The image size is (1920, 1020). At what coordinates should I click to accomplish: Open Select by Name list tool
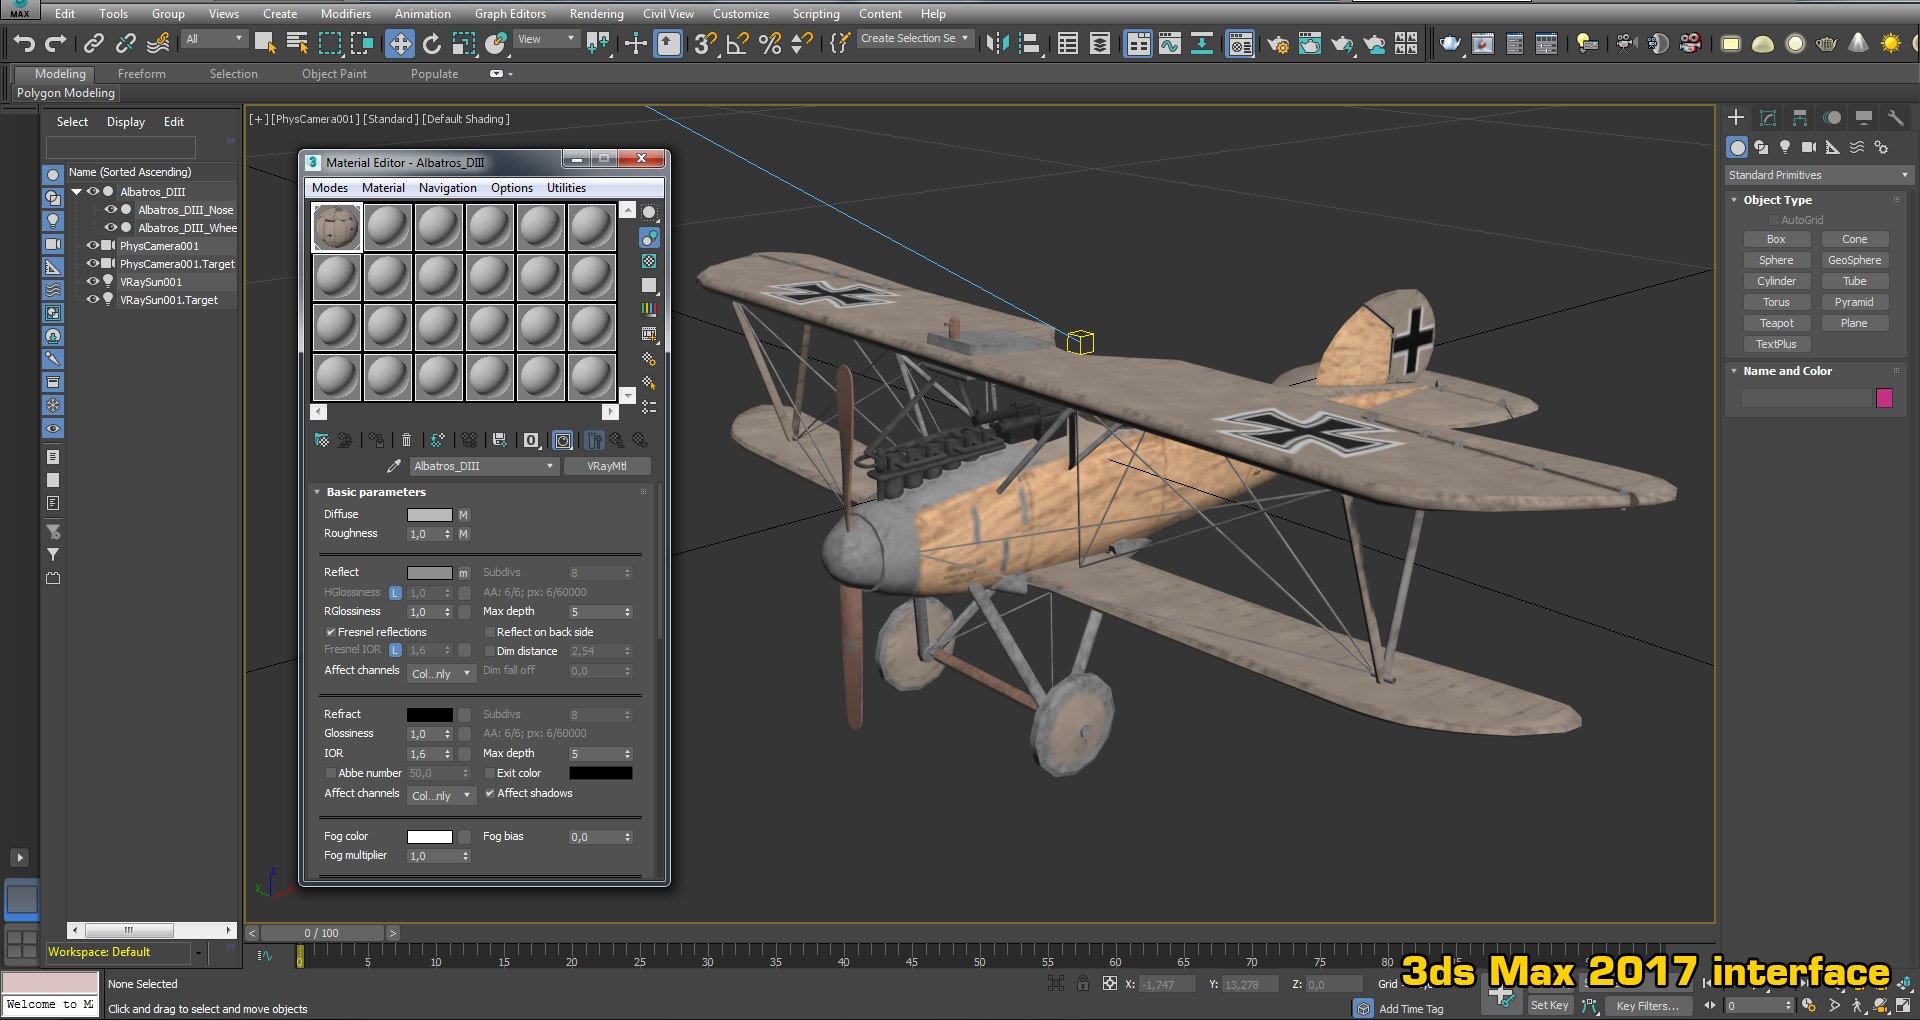297,43
